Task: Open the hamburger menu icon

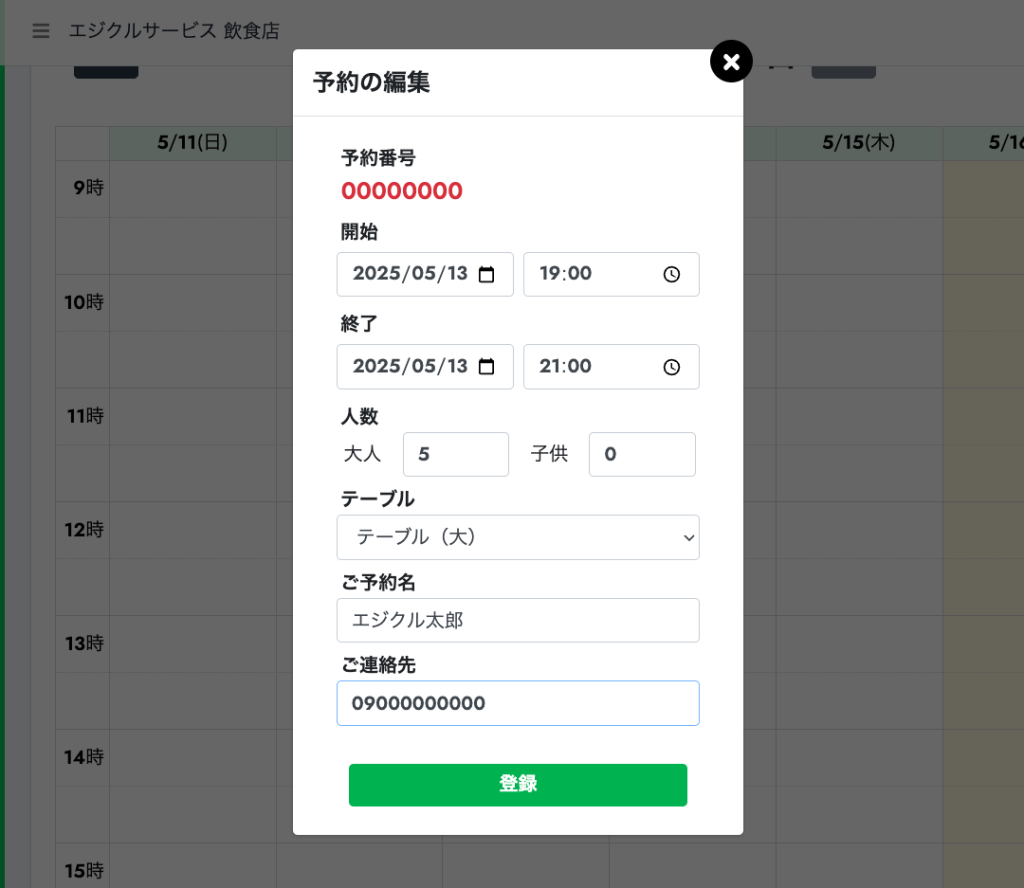Action: (40, 31)
